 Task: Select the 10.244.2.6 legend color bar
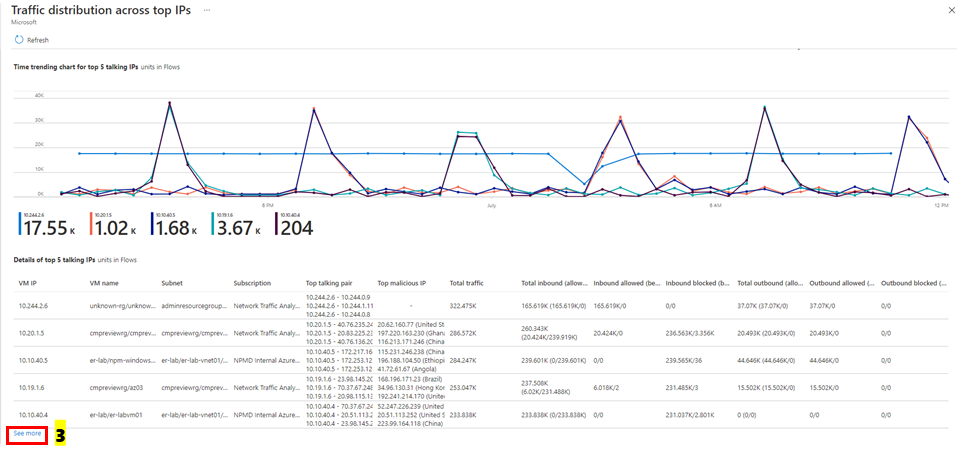click(20, 224)
